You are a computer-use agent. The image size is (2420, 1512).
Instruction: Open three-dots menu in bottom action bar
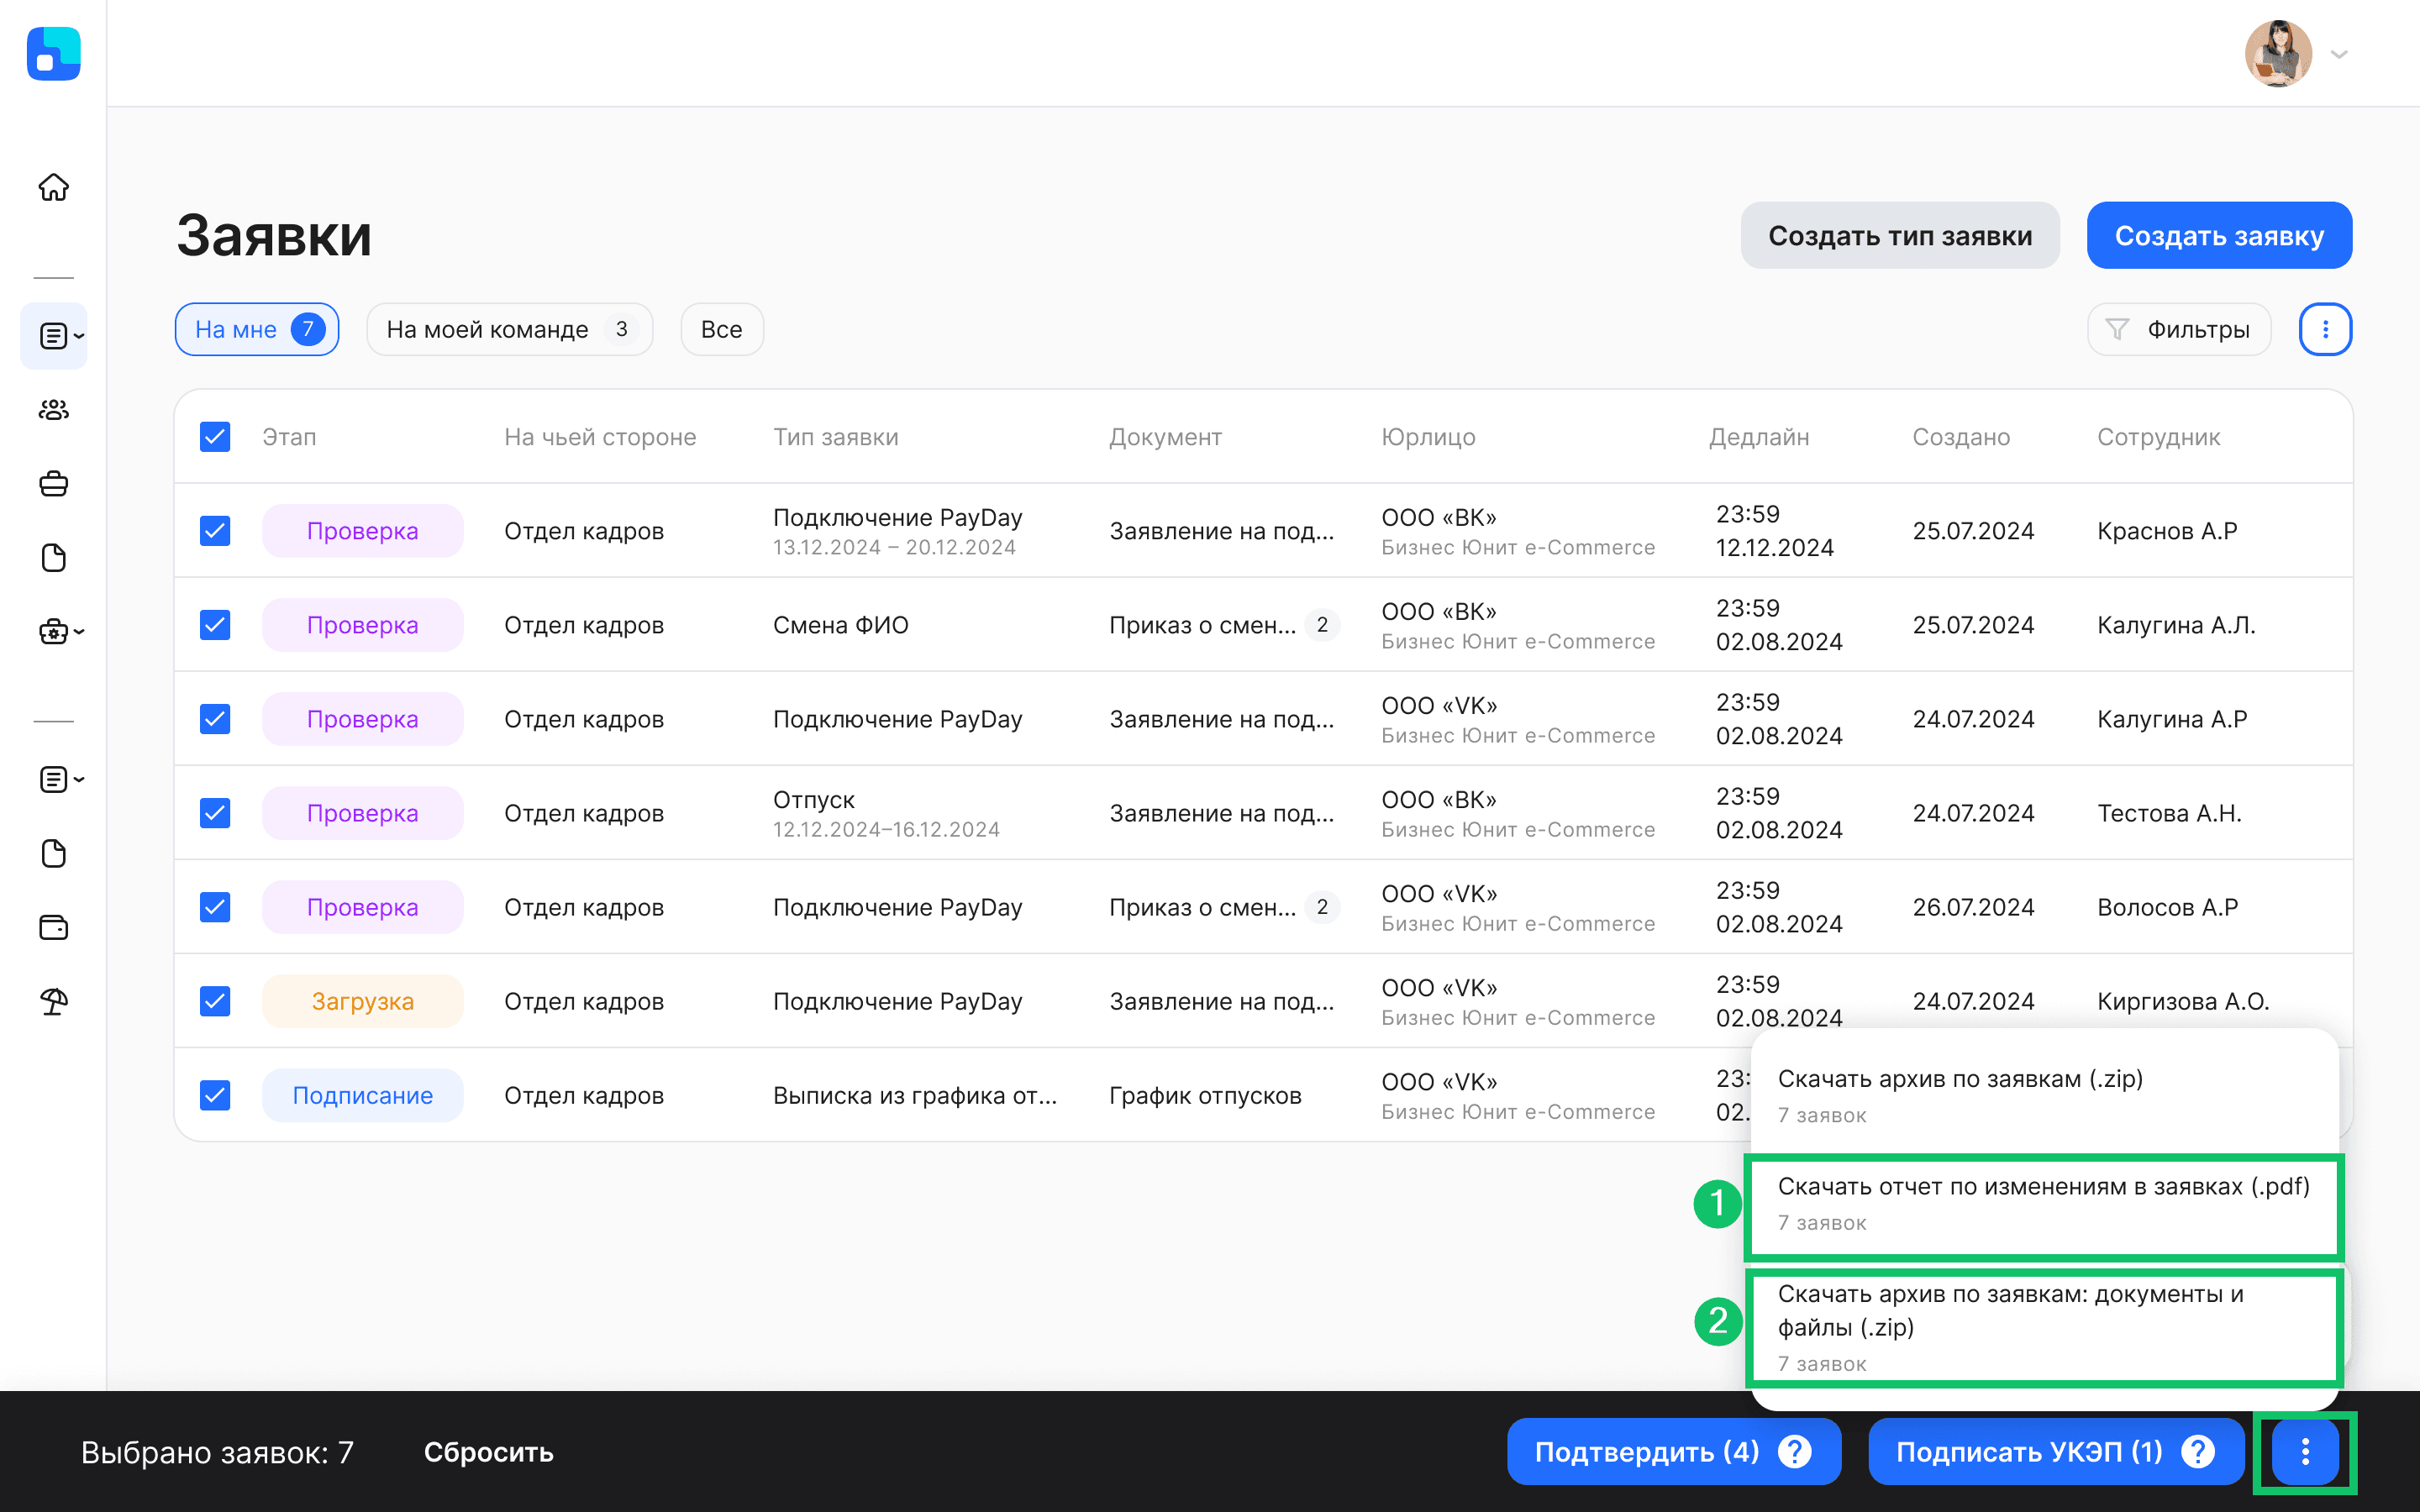(x=2304, y=1451)
